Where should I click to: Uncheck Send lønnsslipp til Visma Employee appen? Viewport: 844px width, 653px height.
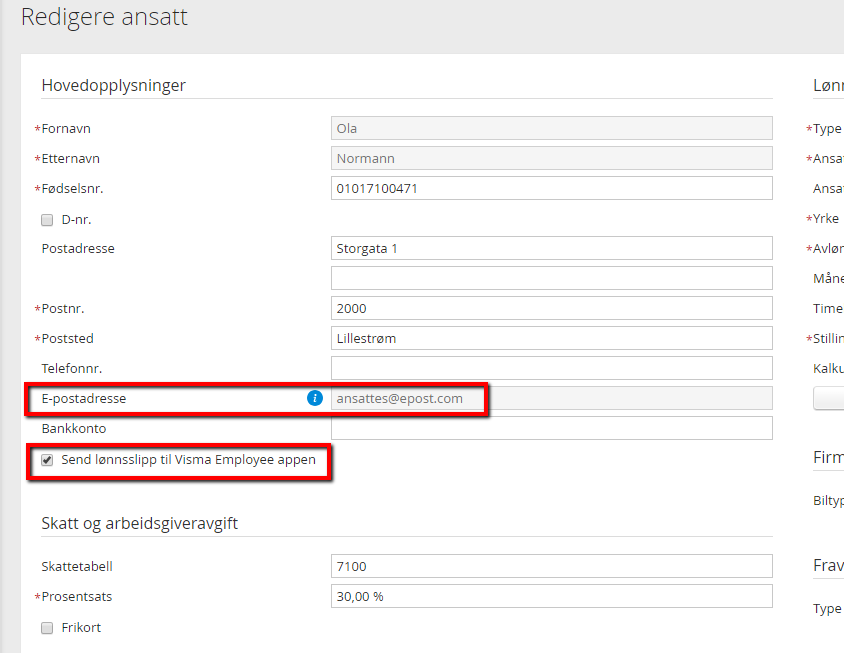coord(47,461)
